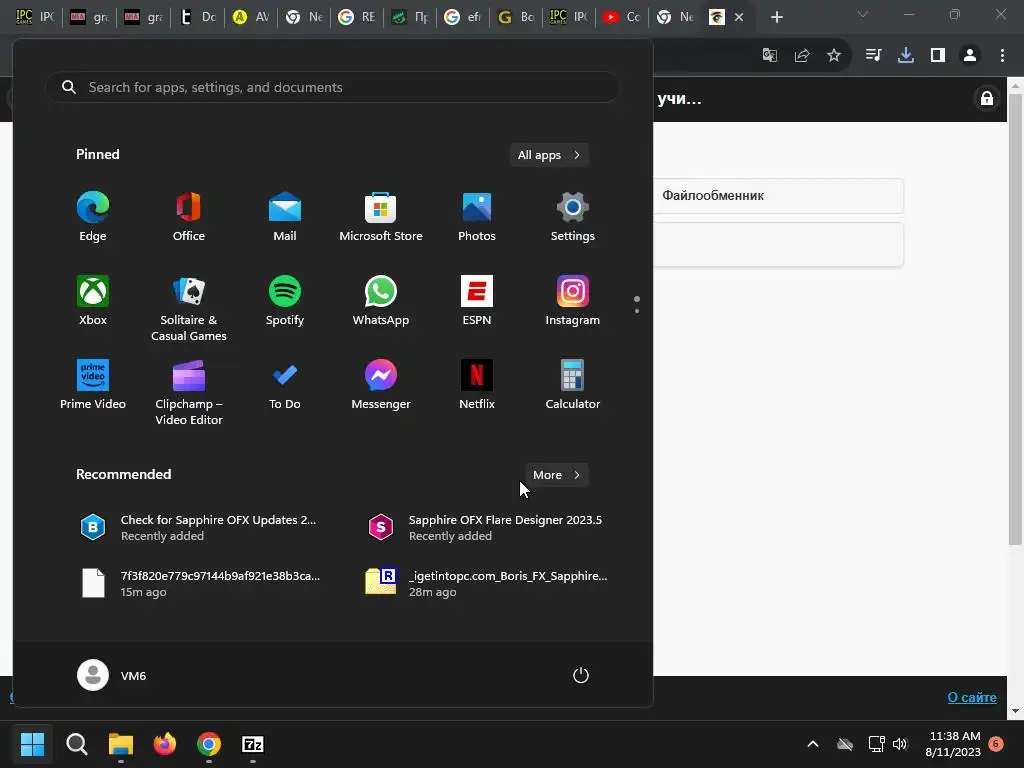Open the clock showing 11:38 AM
Screen dimensions: 1024x768
[953, 744]
